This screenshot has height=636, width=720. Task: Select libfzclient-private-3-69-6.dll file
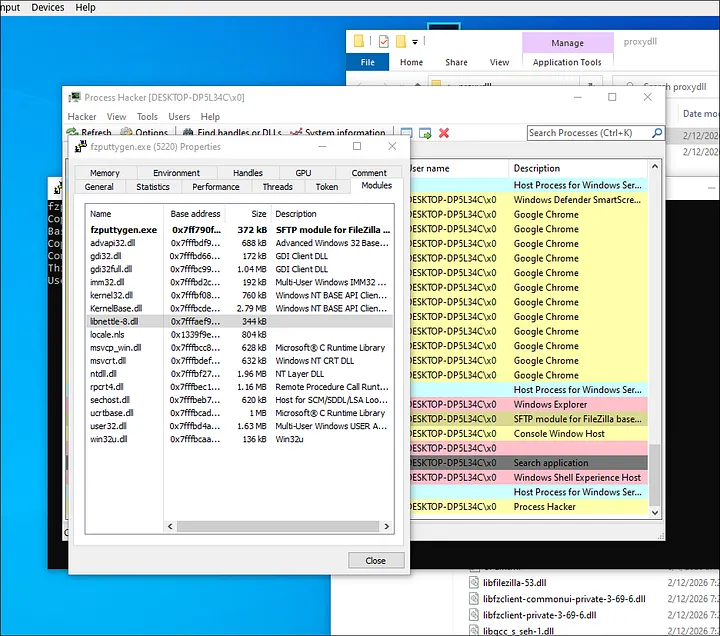click(x=539, y=615)
